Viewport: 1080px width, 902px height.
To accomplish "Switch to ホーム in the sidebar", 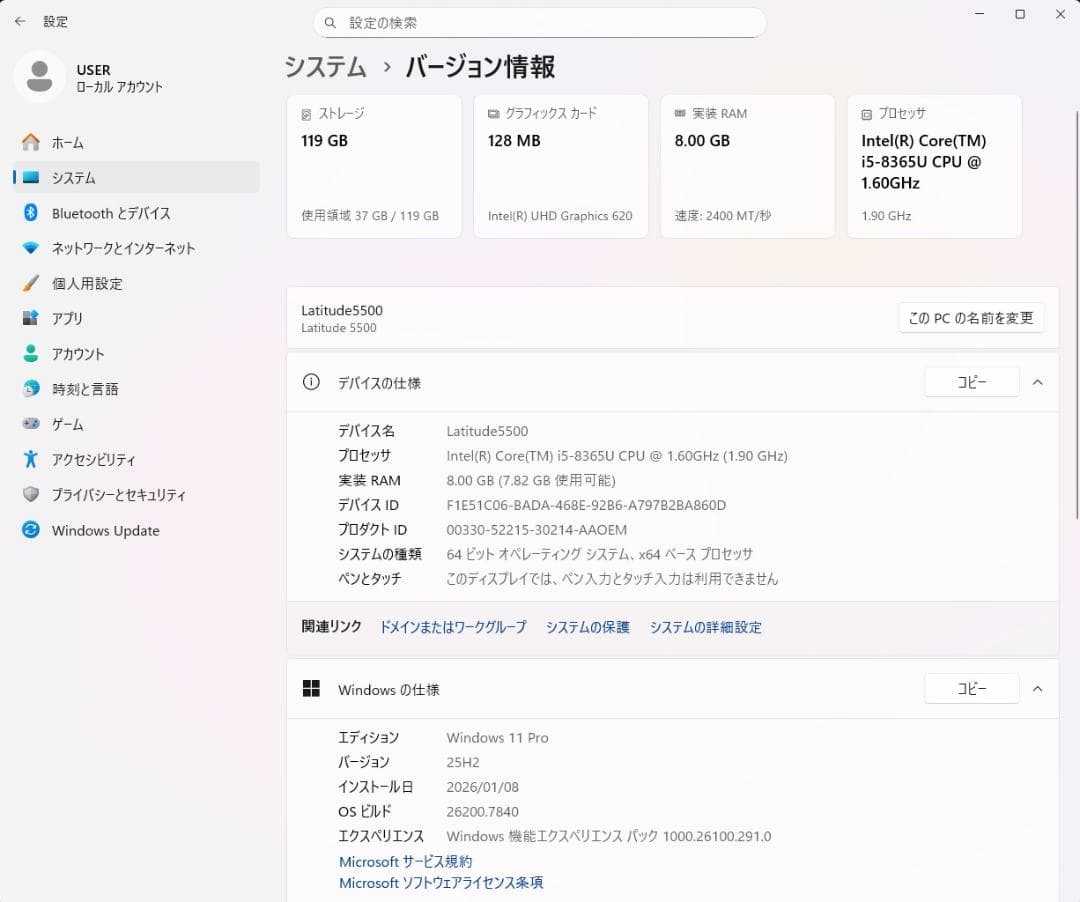I will [x=30, y=142].
